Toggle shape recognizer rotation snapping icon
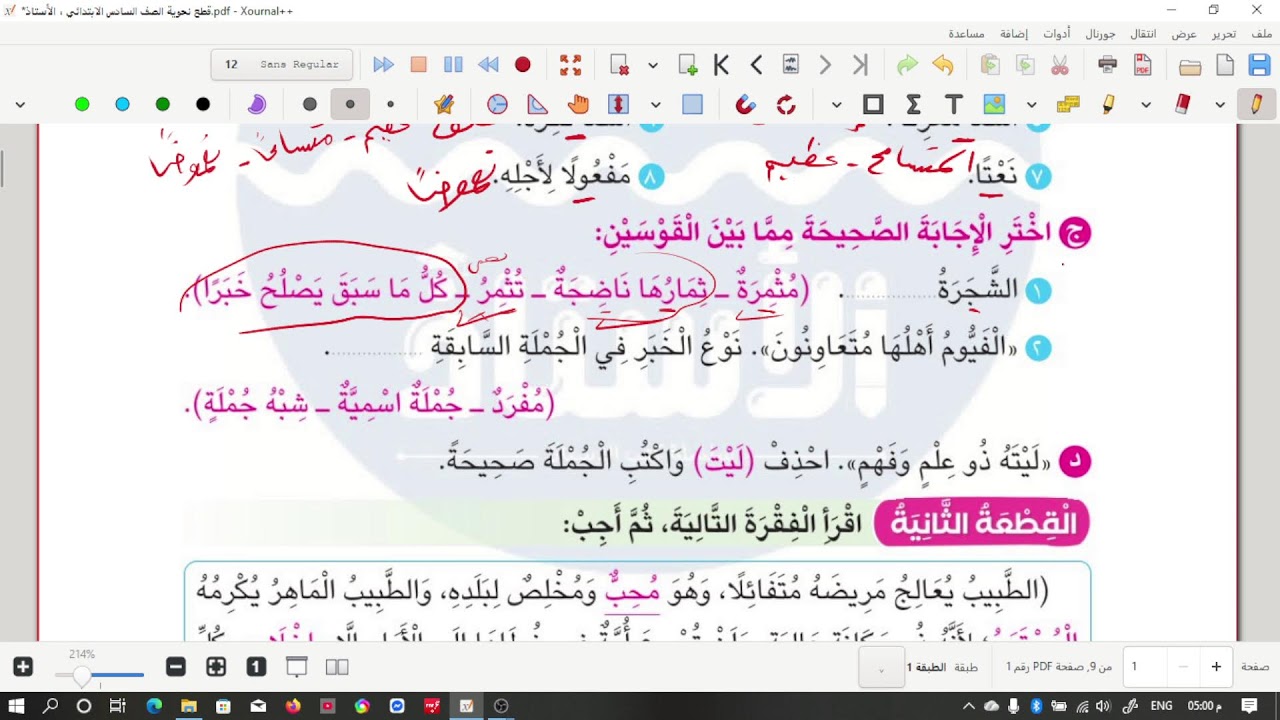The width and height of the screenshot is (1280, 720). click(786, 104)
